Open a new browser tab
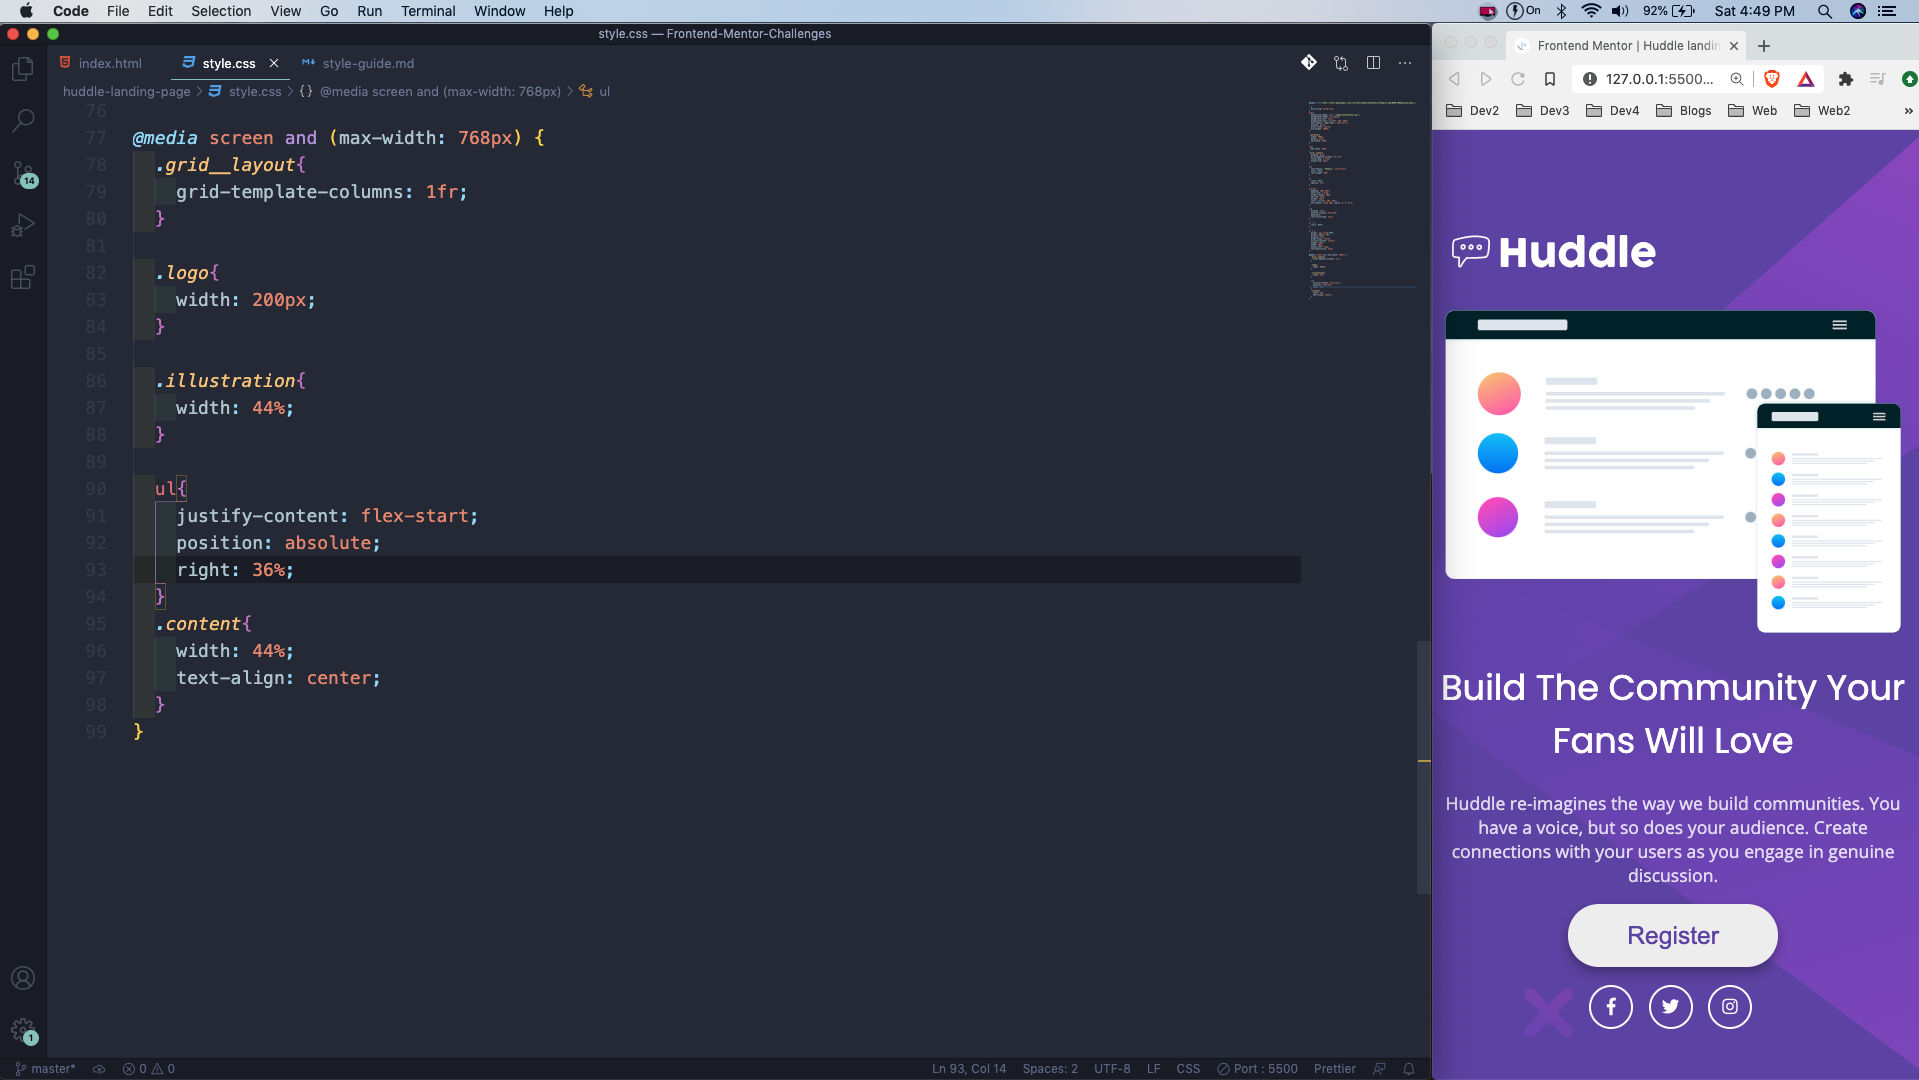 pos(1764,46)
